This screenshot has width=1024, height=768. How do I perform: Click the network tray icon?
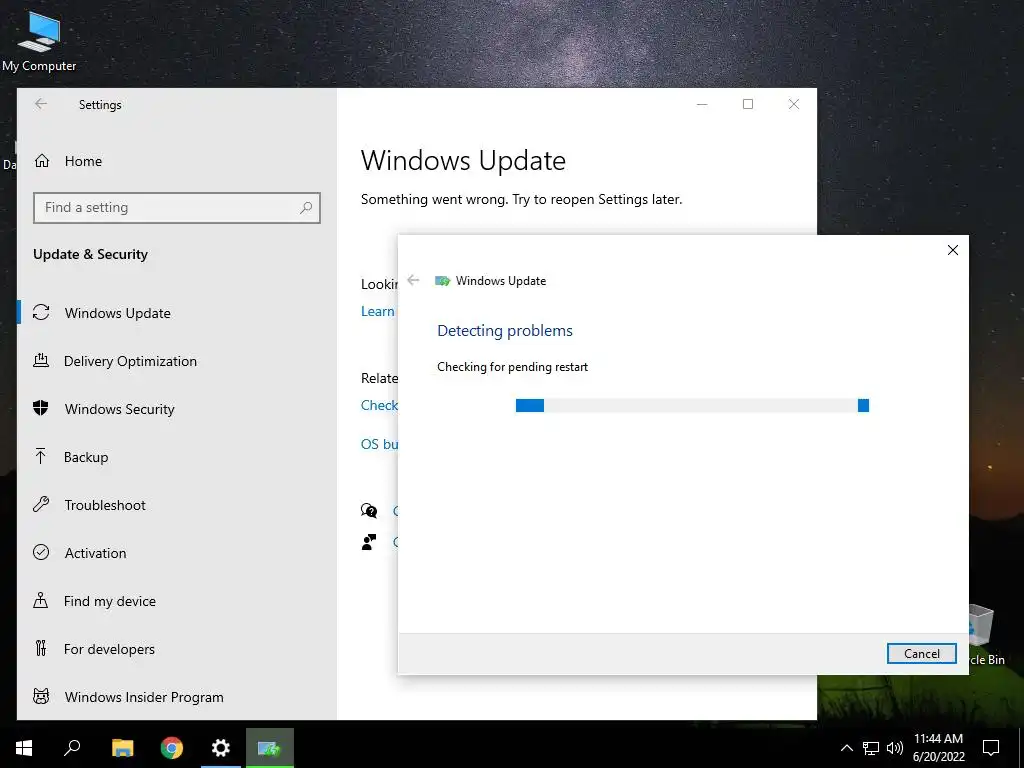point(871,748)
